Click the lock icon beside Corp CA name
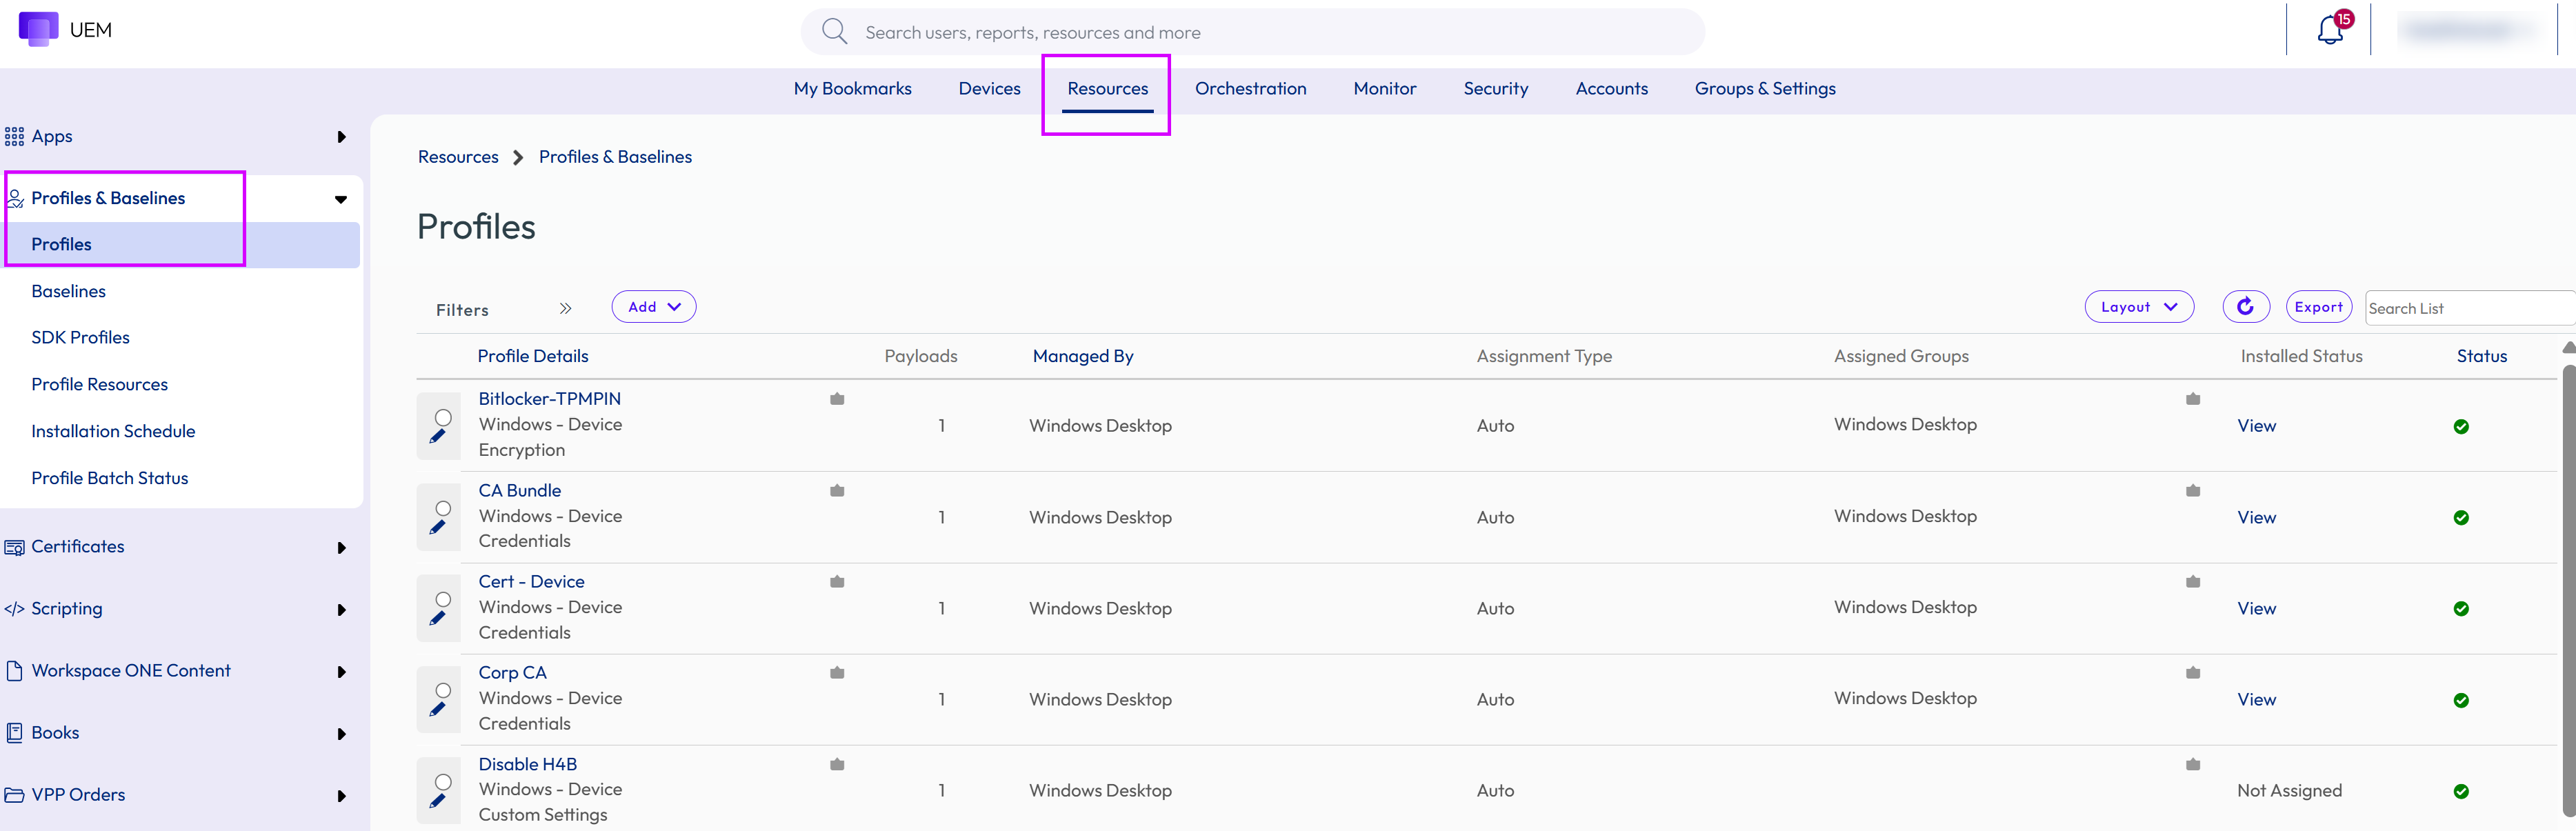This screenshot has height=831, width=2576. tap(837, 673)
